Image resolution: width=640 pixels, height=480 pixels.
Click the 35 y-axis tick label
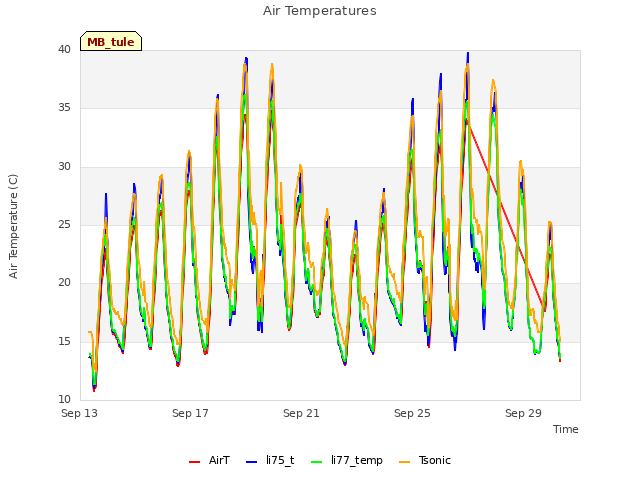click(x=64, y=108)
